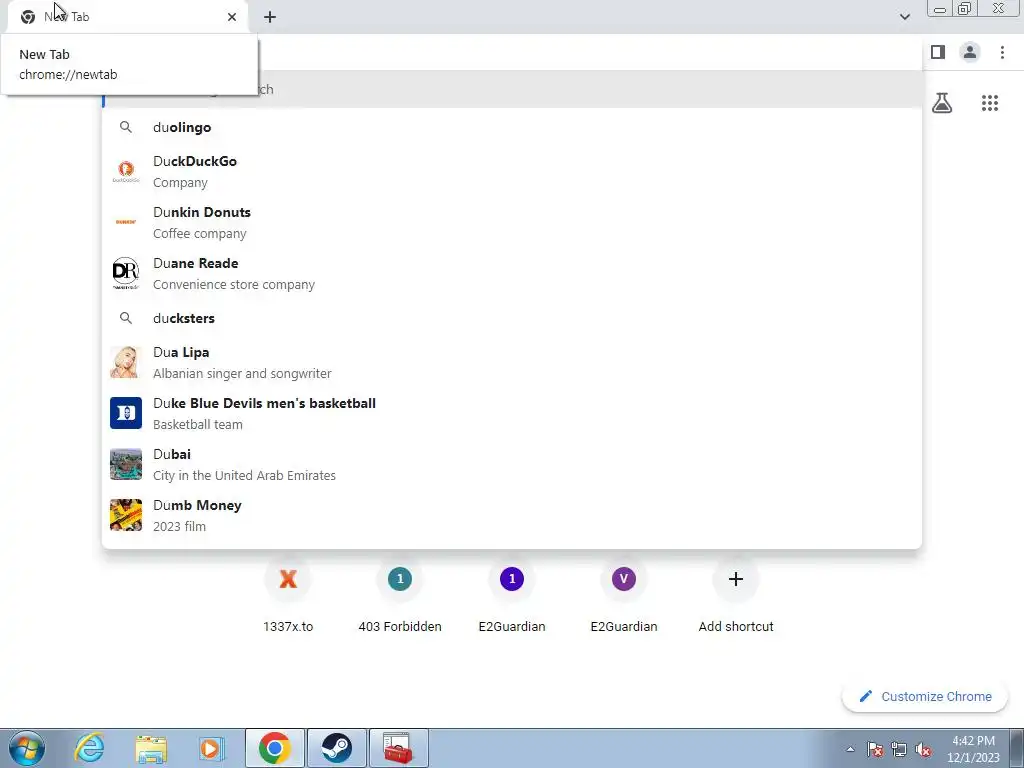This screenshot has height=768, width=1024.
Task: Open the Chrome profile avatar
Action: 970,52
